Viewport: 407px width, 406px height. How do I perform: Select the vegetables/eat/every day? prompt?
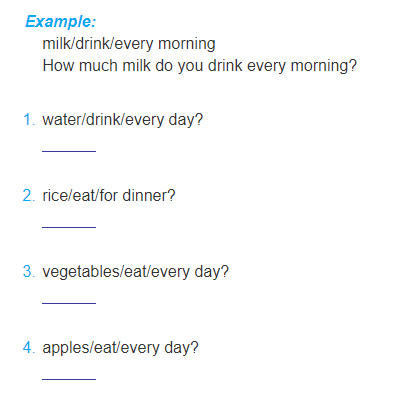[136, 272]
